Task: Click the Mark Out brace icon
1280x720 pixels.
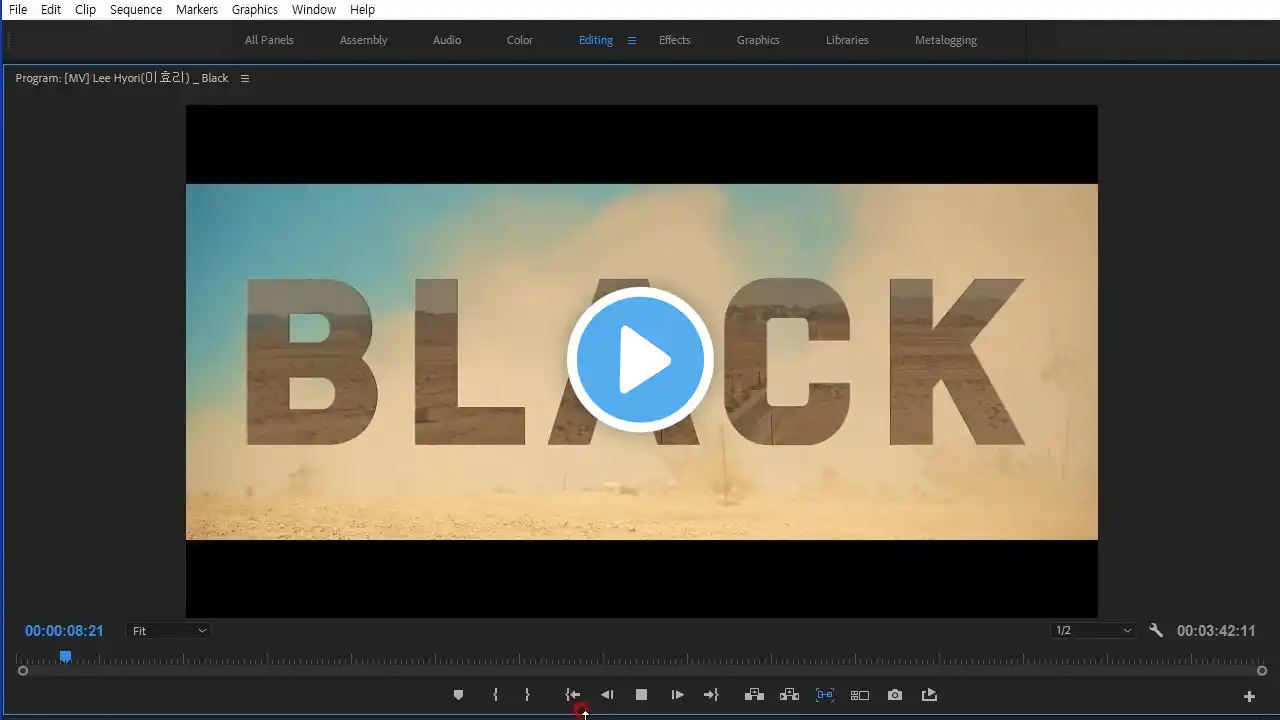Action: 528,695
